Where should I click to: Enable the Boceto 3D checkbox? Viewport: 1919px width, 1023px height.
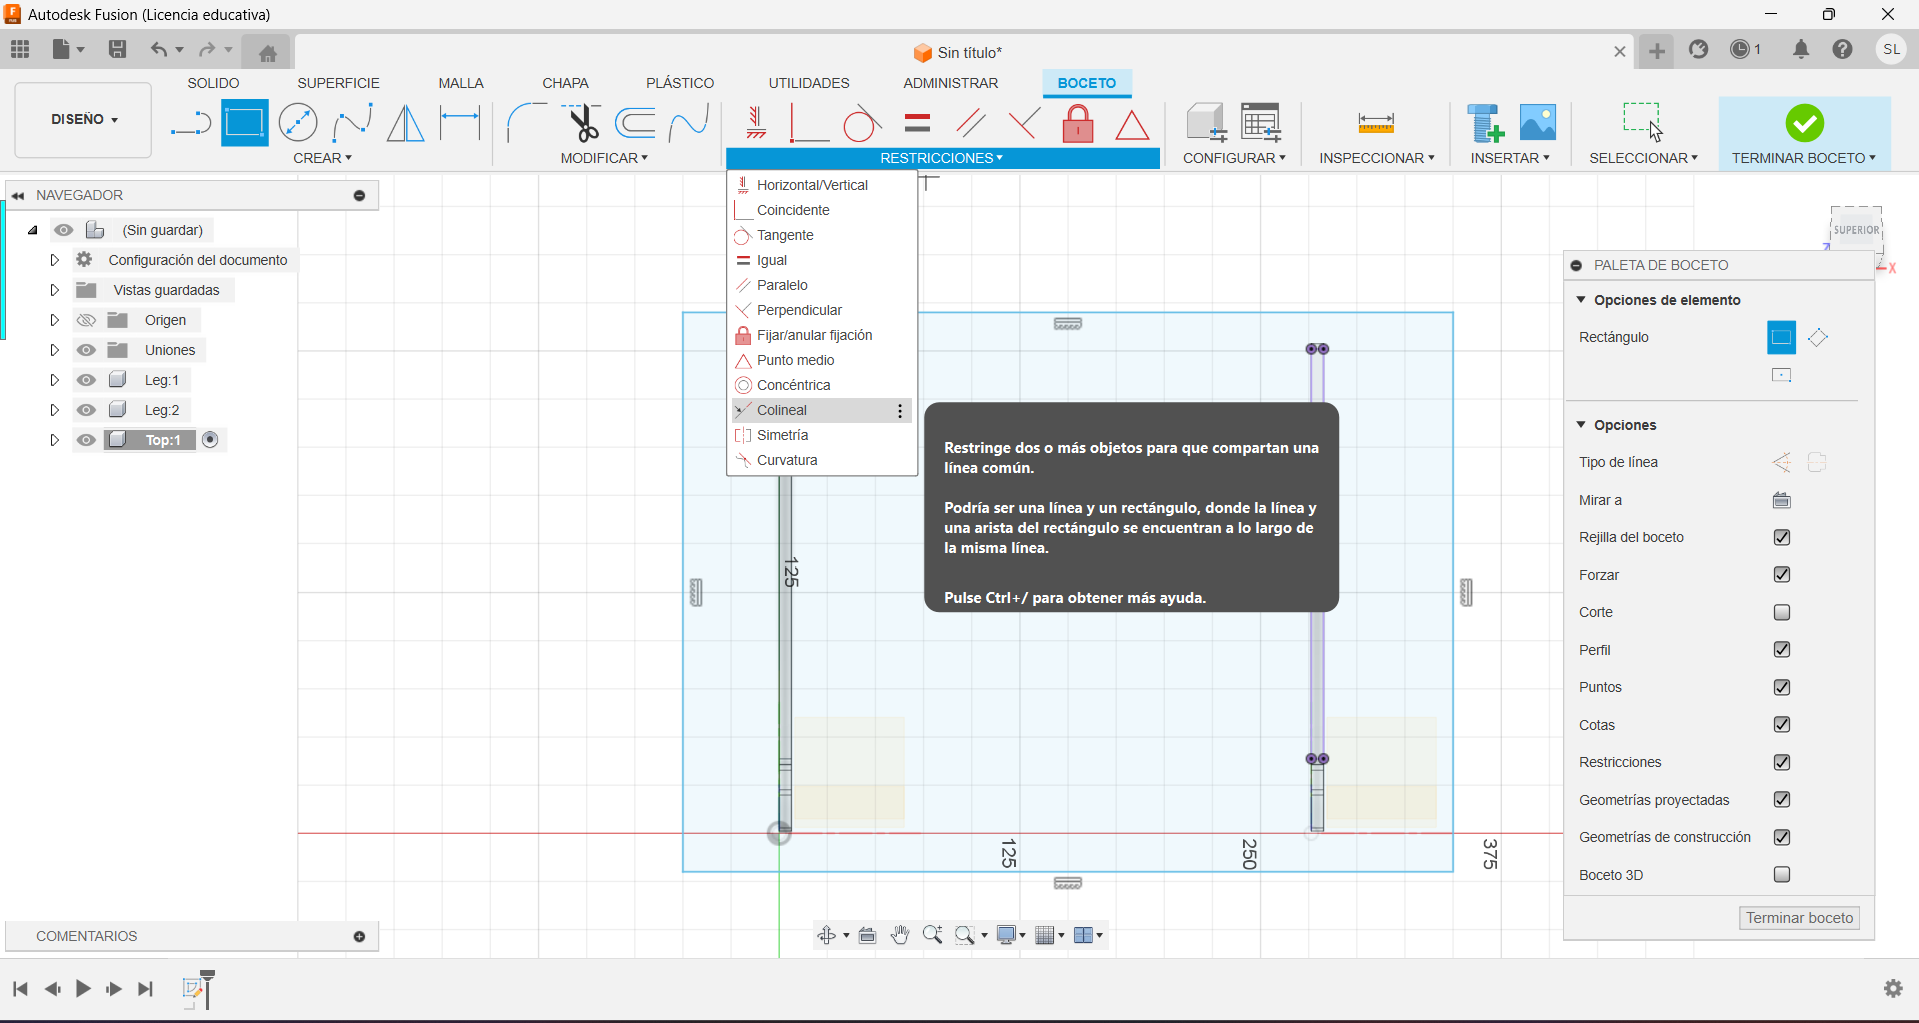[1781, 874]
